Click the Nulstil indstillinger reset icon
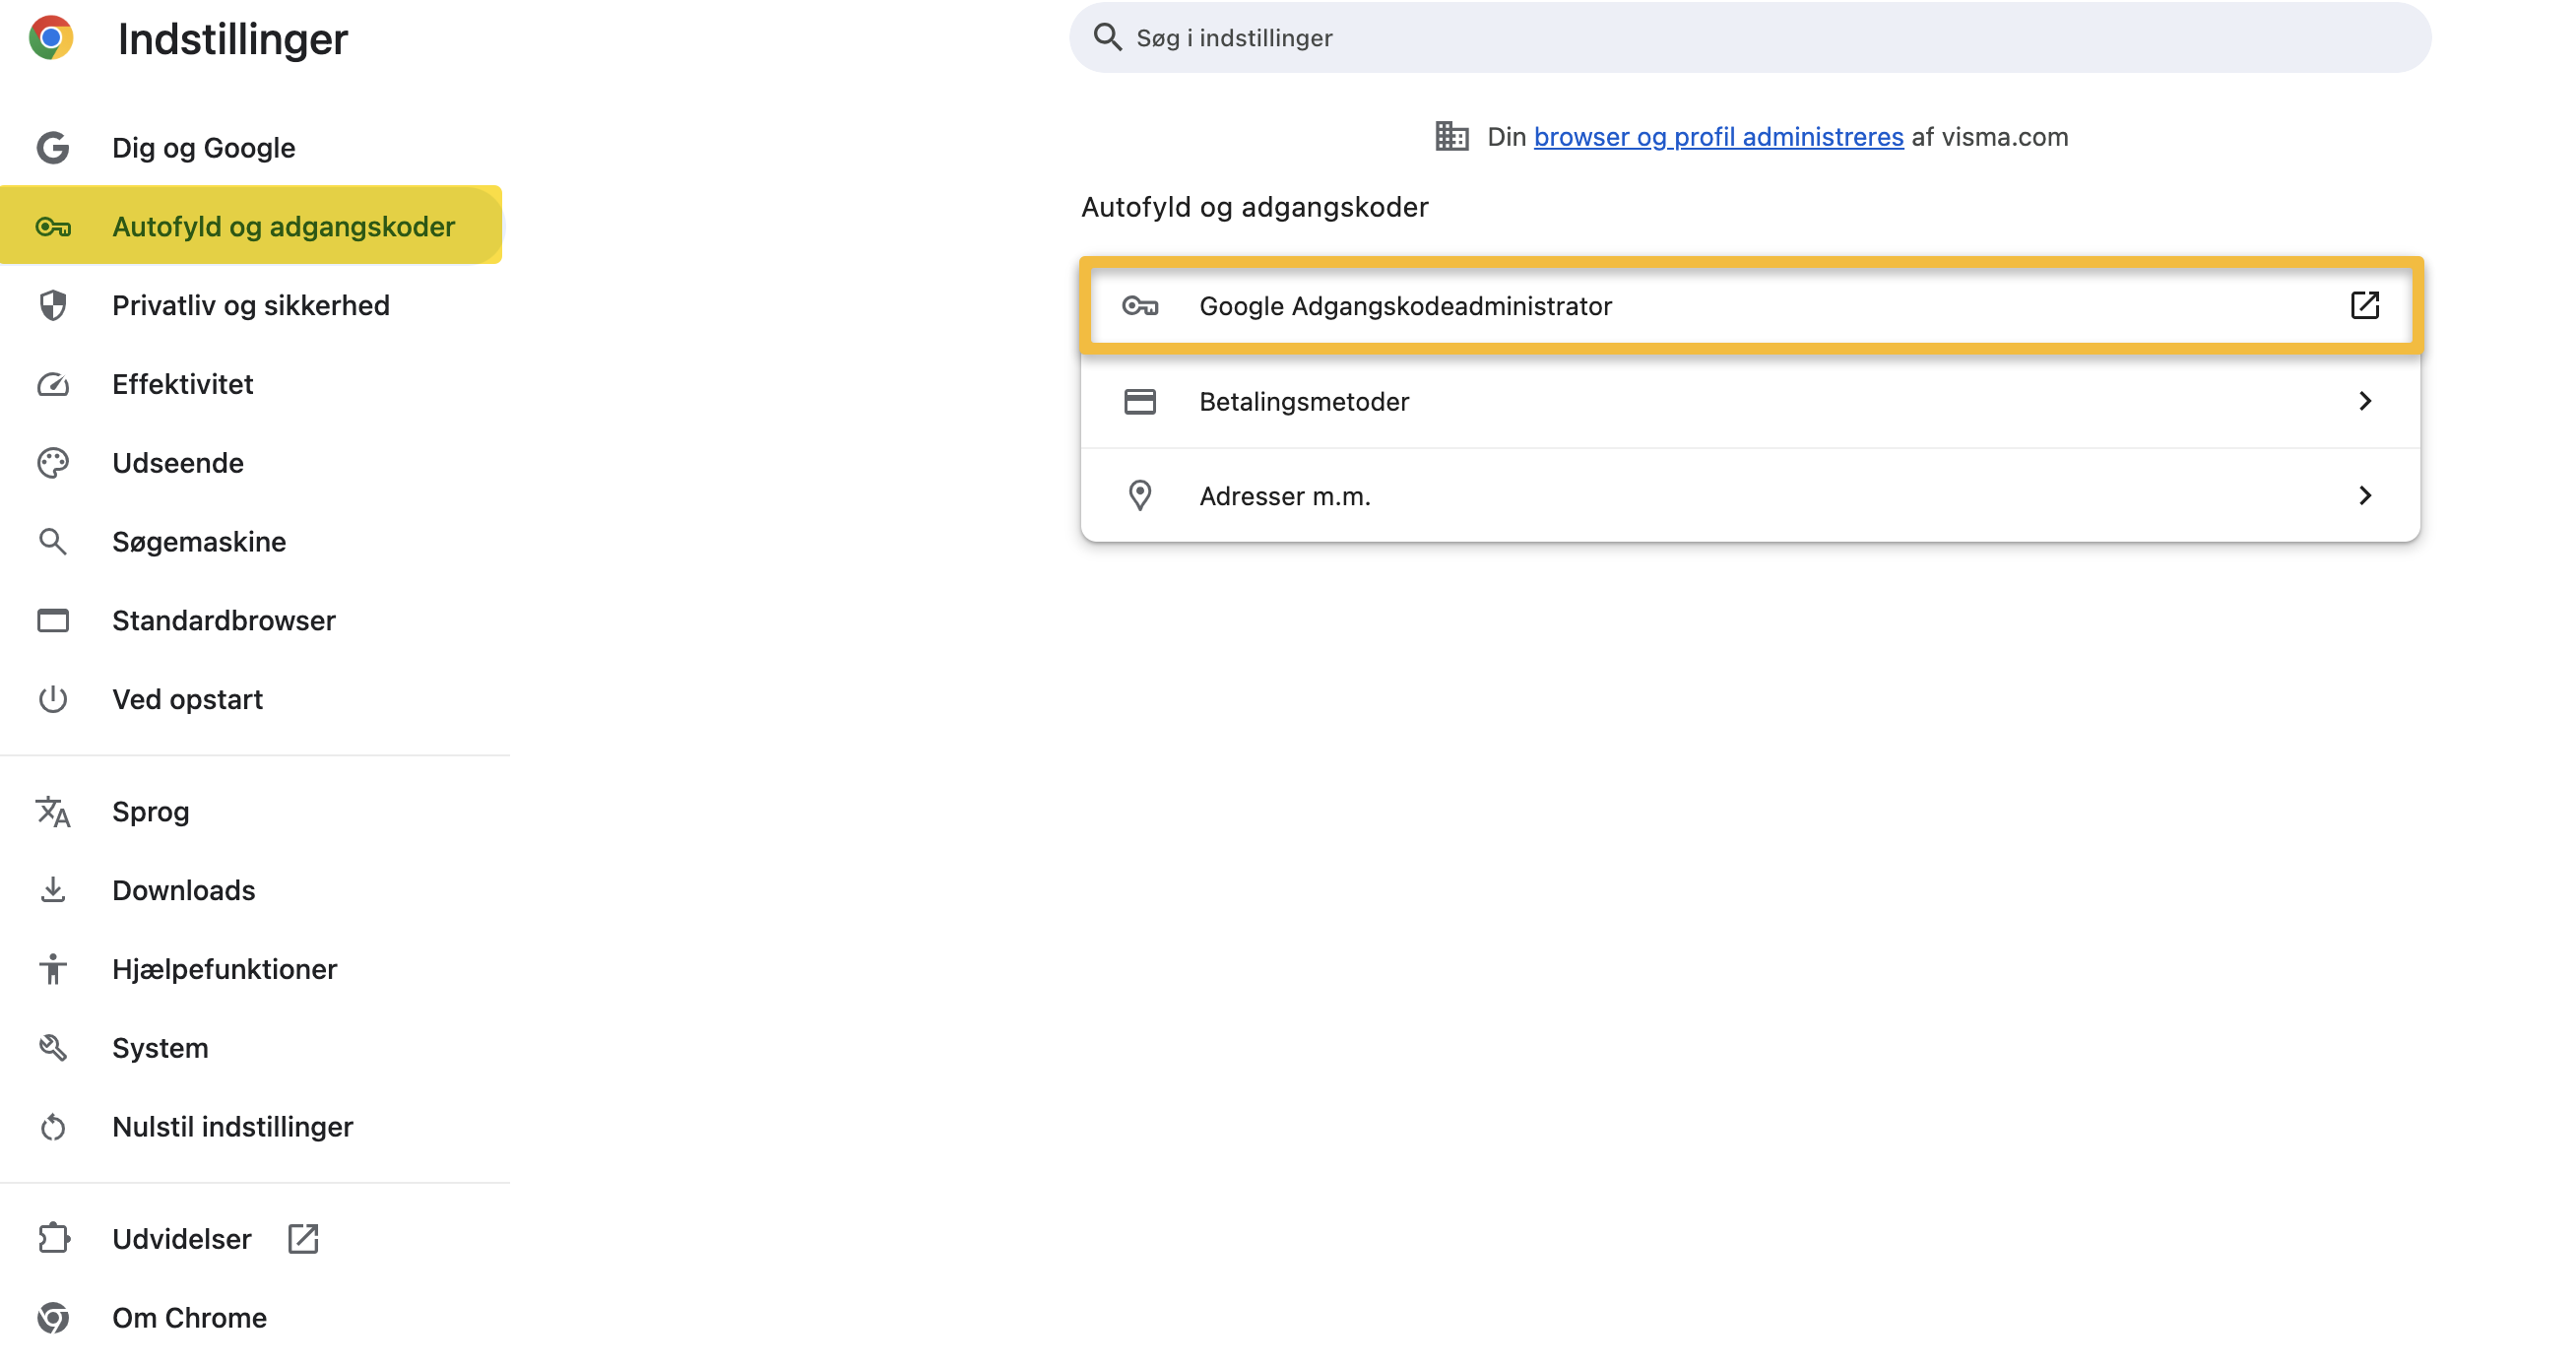The image size is (2576, 1367). tap(53, 1126)
